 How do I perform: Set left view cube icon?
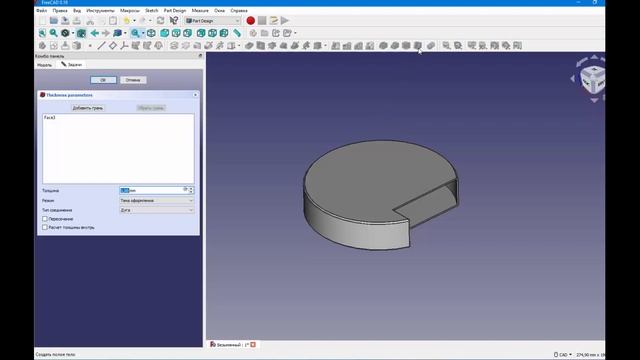224,33
